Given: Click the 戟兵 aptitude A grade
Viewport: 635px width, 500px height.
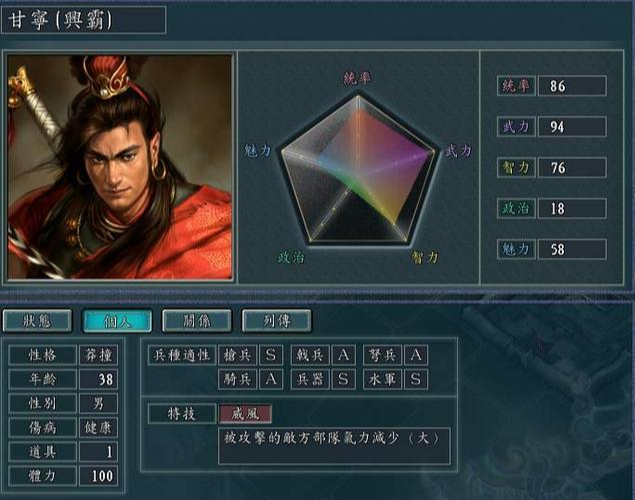Looking at the screenshot, I should (x=343, y=355).
